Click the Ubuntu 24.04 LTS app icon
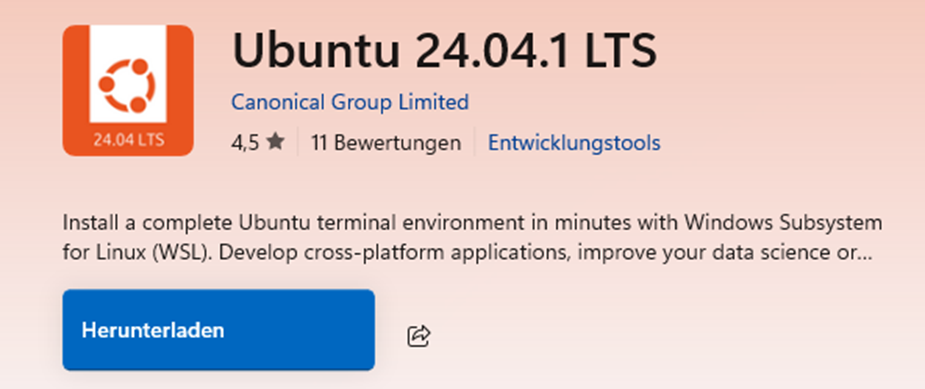 (128, 90)
